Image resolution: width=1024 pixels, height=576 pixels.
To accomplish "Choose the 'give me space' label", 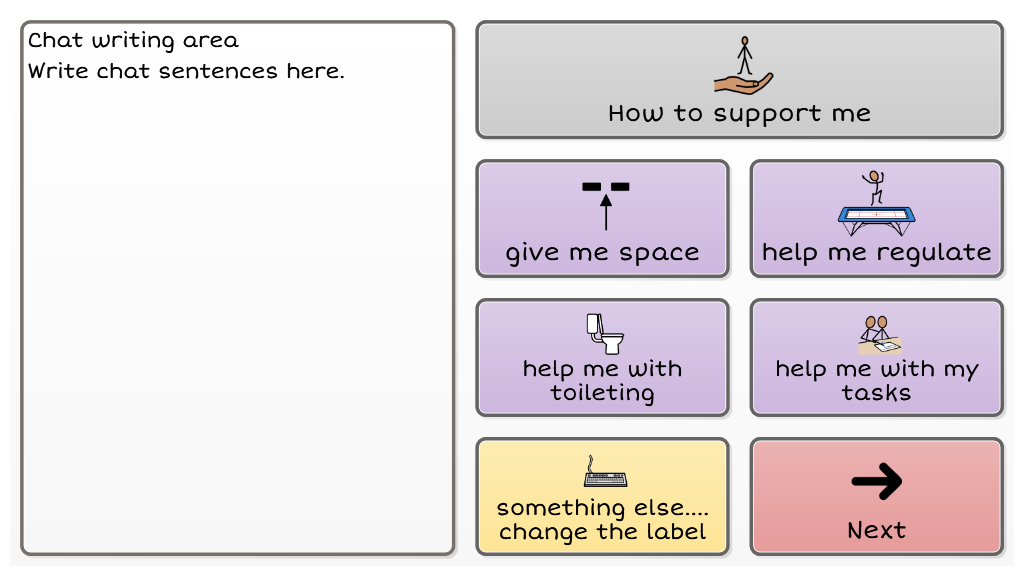I will point(602,253).
